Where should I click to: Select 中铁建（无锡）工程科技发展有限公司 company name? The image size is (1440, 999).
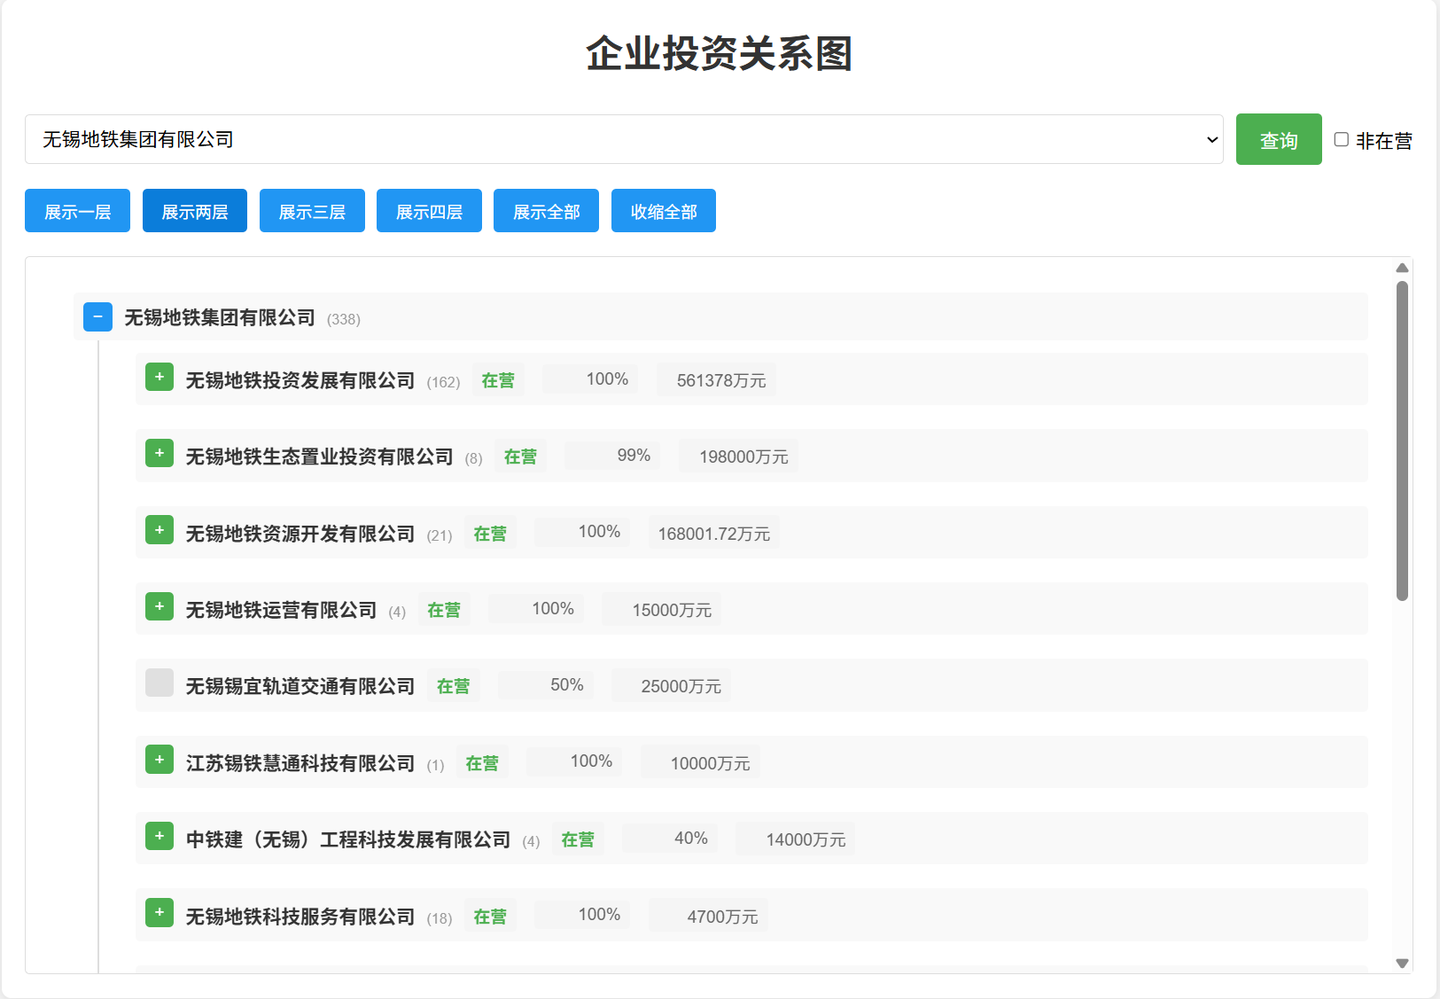pos(348,840)
